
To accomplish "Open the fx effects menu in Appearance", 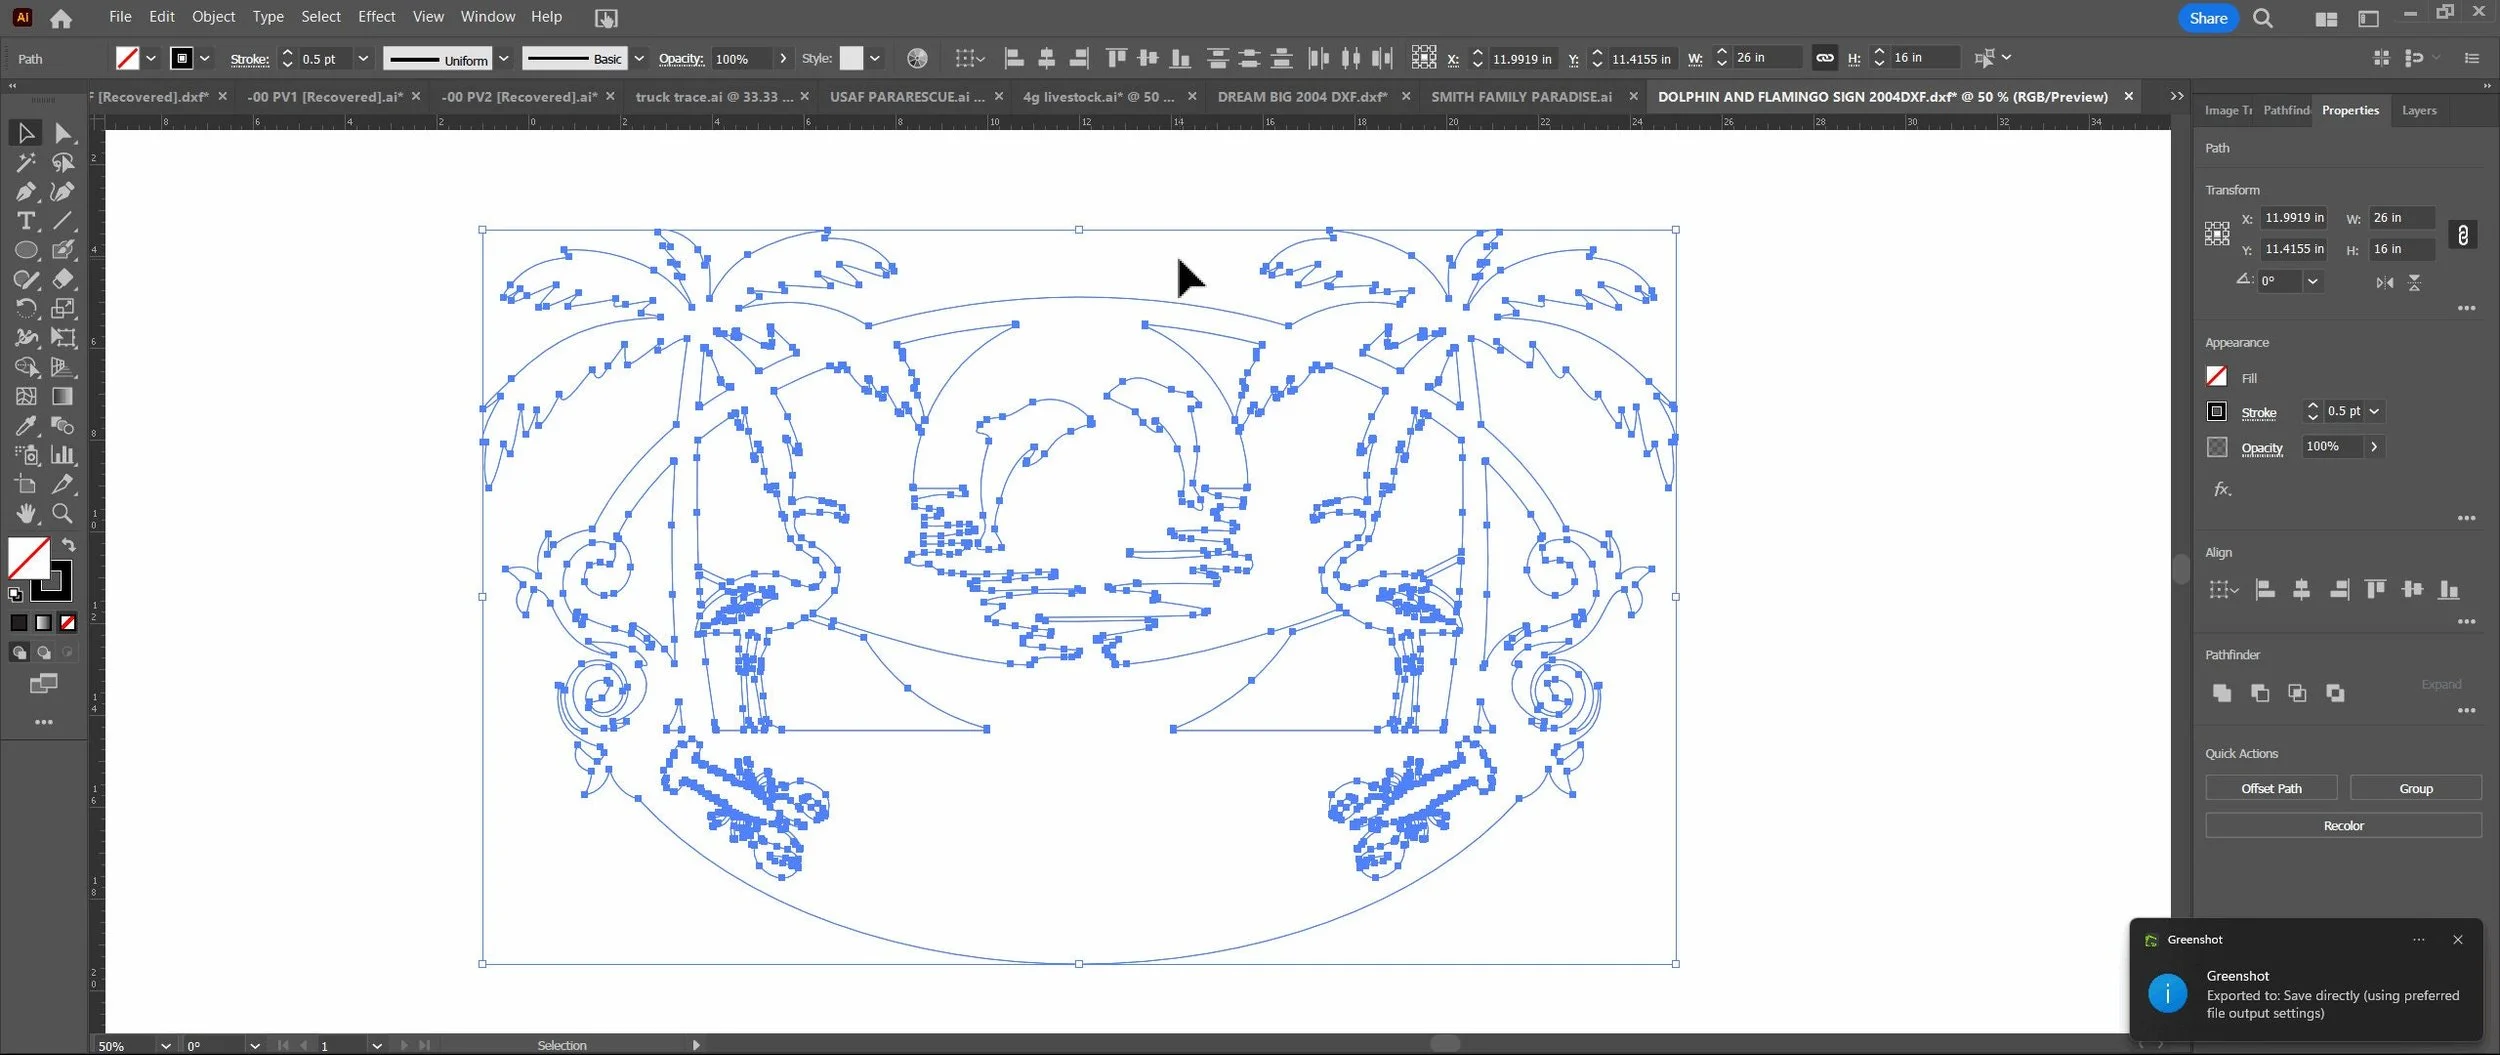I will 2222,489.
